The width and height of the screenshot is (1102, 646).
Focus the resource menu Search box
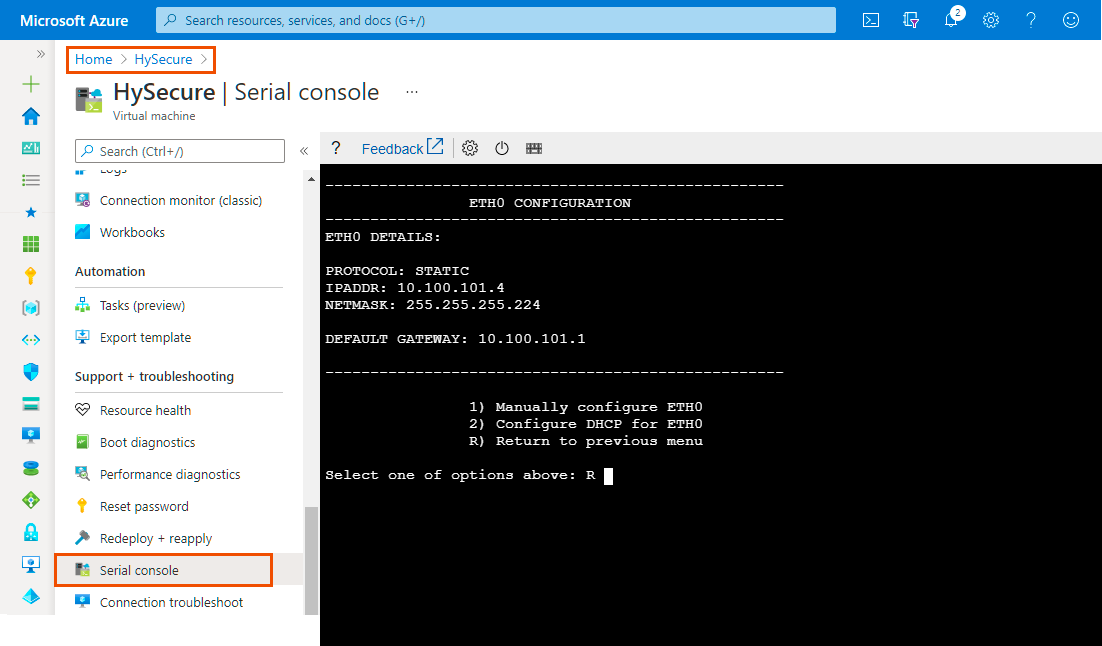pos(180,151)
